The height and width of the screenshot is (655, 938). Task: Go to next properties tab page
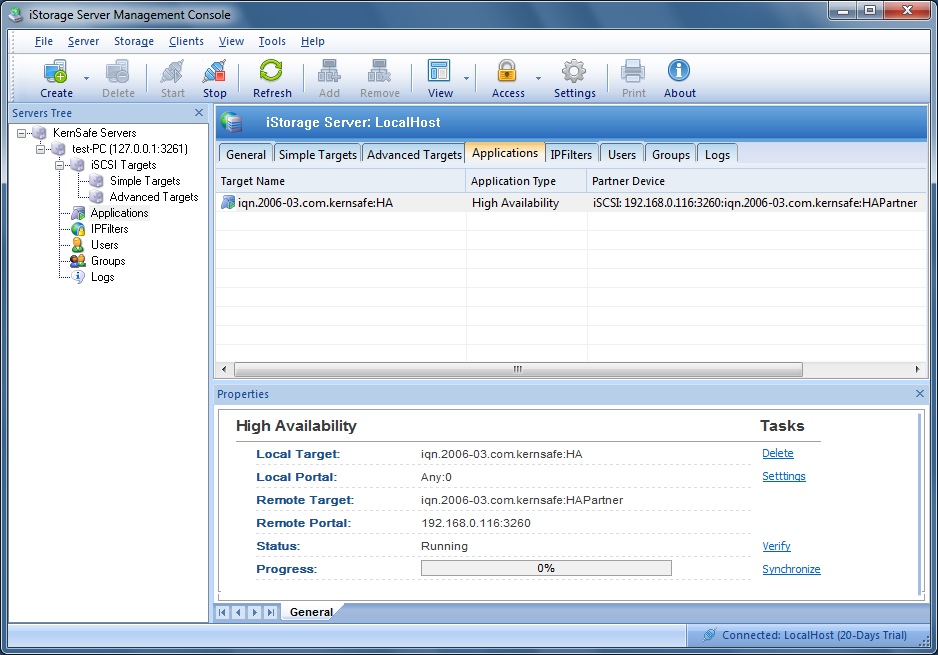(x=255, y=612)
